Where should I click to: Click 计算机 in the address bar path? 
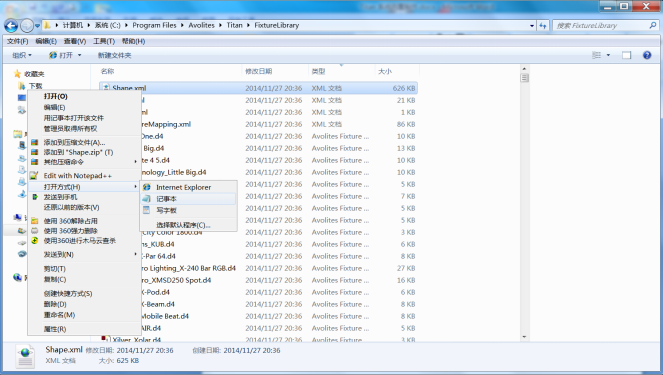tap(73, 25)
